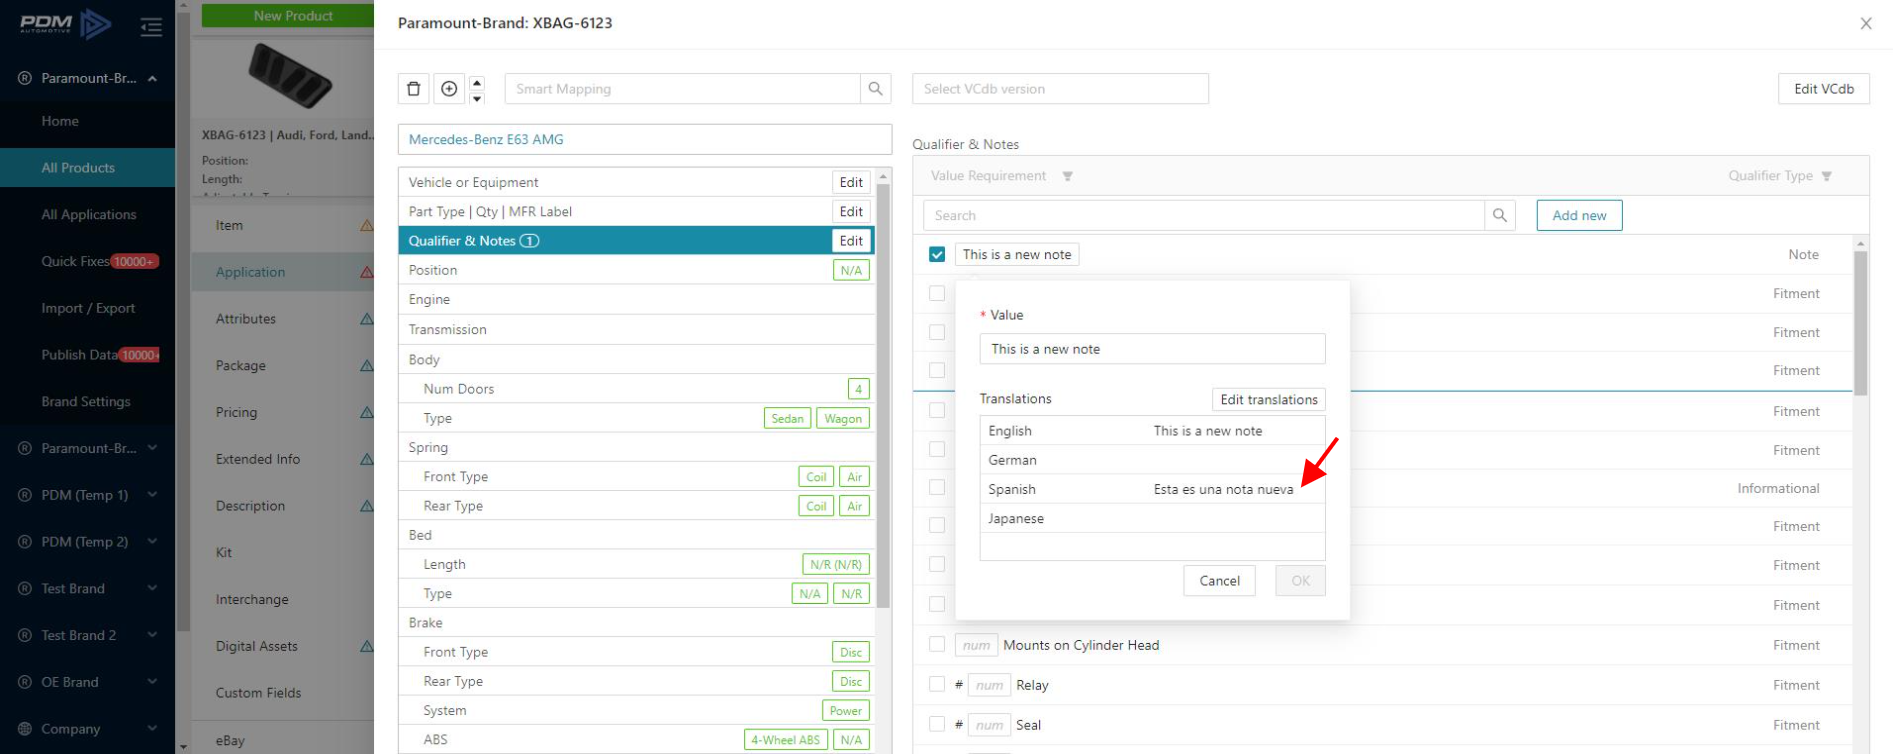Click the add application plus icon

tap(449, 89)
